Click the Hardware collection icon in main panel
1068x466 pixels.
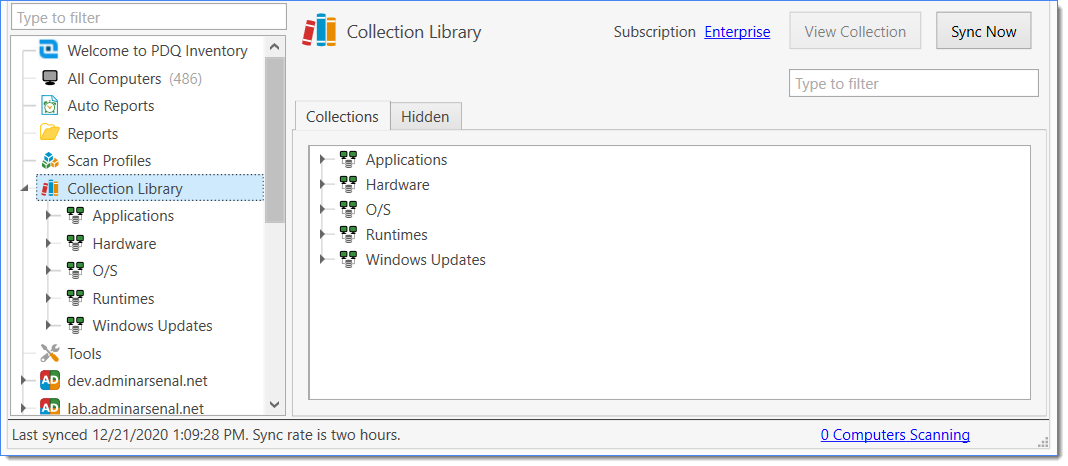348,185
